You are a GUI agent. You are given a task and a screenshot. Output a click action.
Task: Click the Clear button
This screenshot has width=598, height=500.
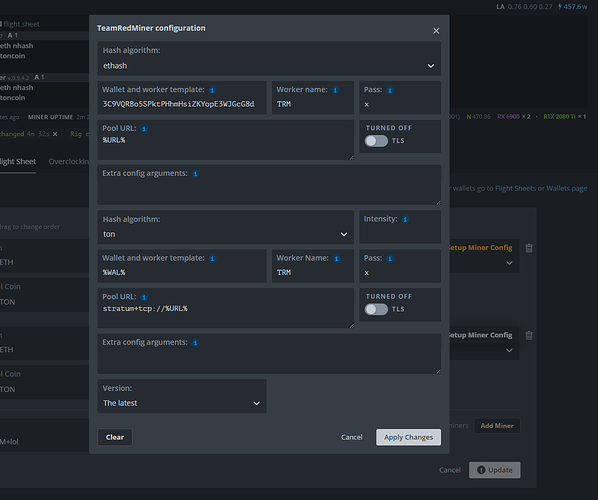coord(115,437)
